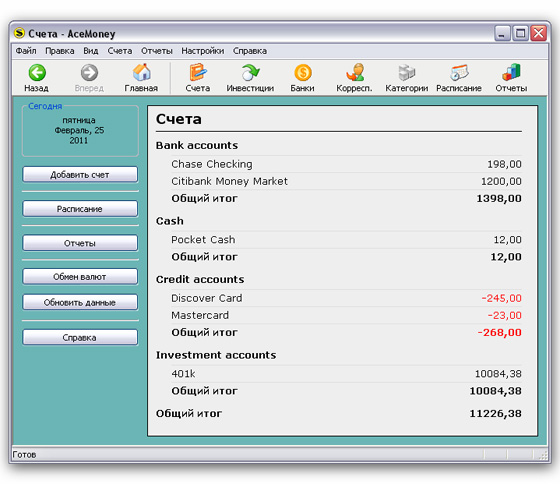Open the Инвестиции investments icon
Image resolution: width=560 pixels, height=484 pixels.
pyautogui.click(x=250, y=73)
